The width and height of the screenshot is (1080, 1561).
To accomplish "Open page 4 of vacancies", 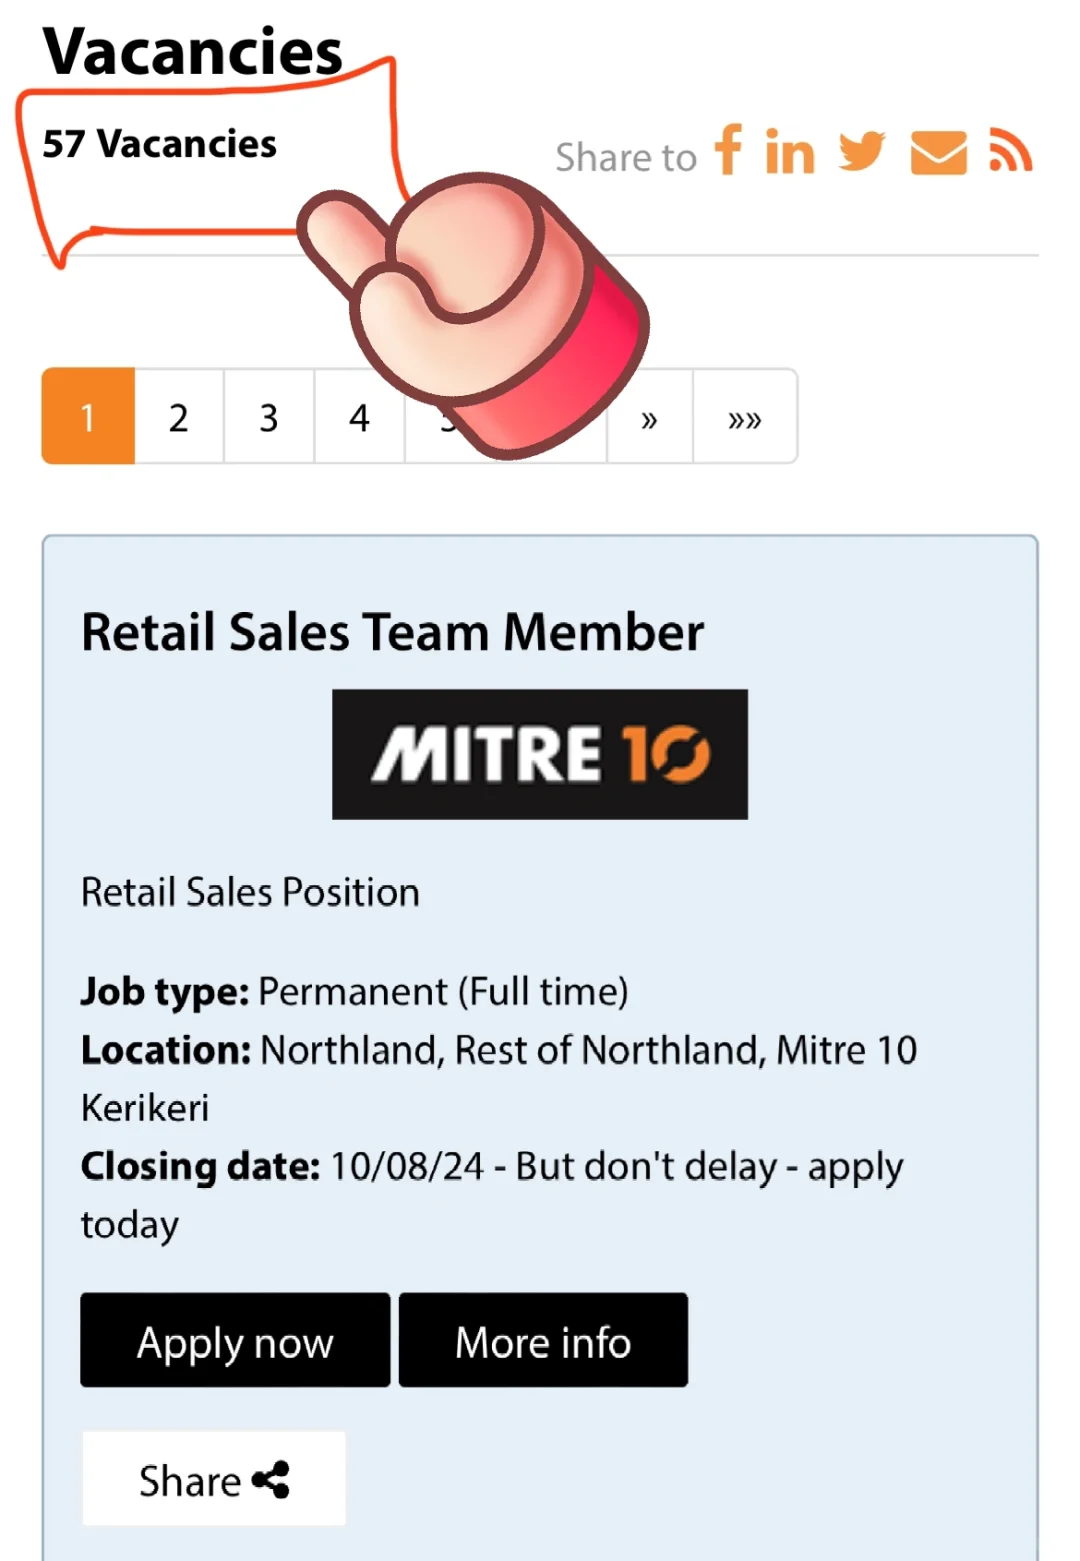I will (359, 416).
